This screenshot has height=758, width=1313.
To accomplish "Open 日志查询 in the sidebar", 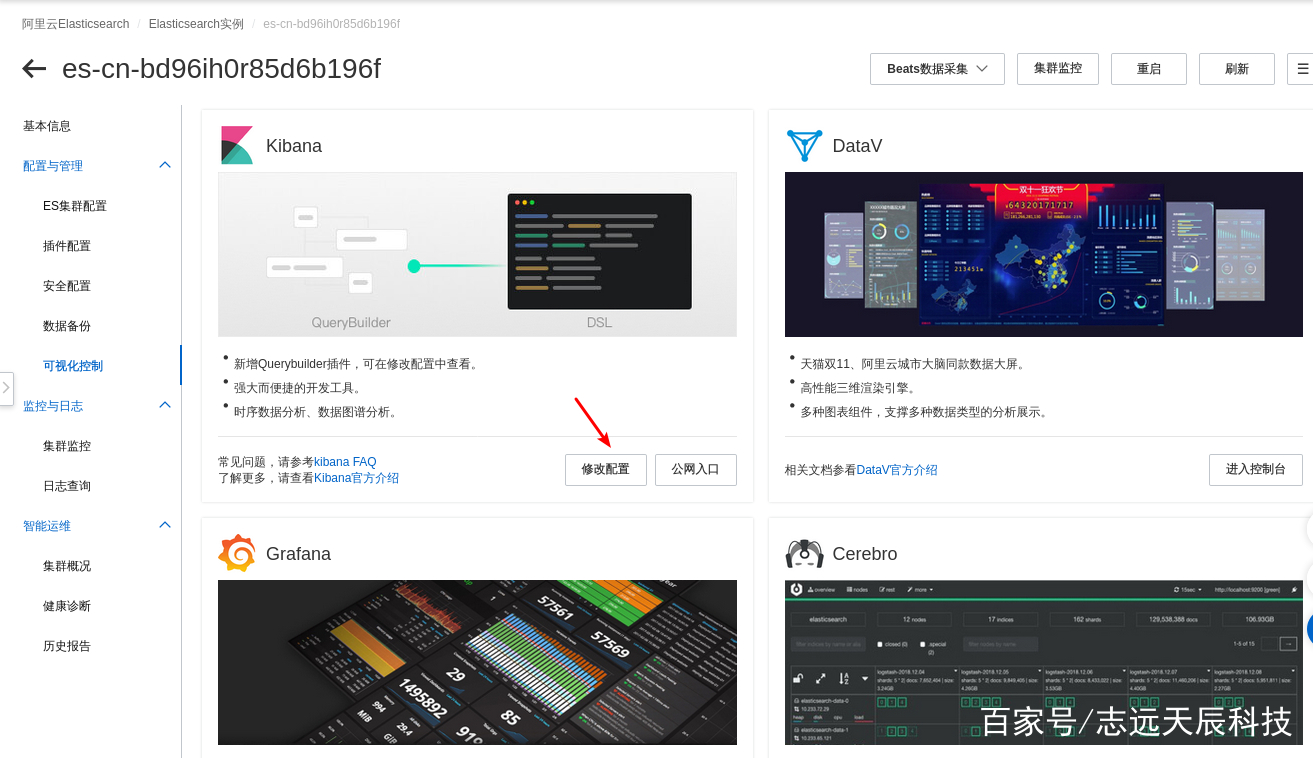I will coord(67,486).
